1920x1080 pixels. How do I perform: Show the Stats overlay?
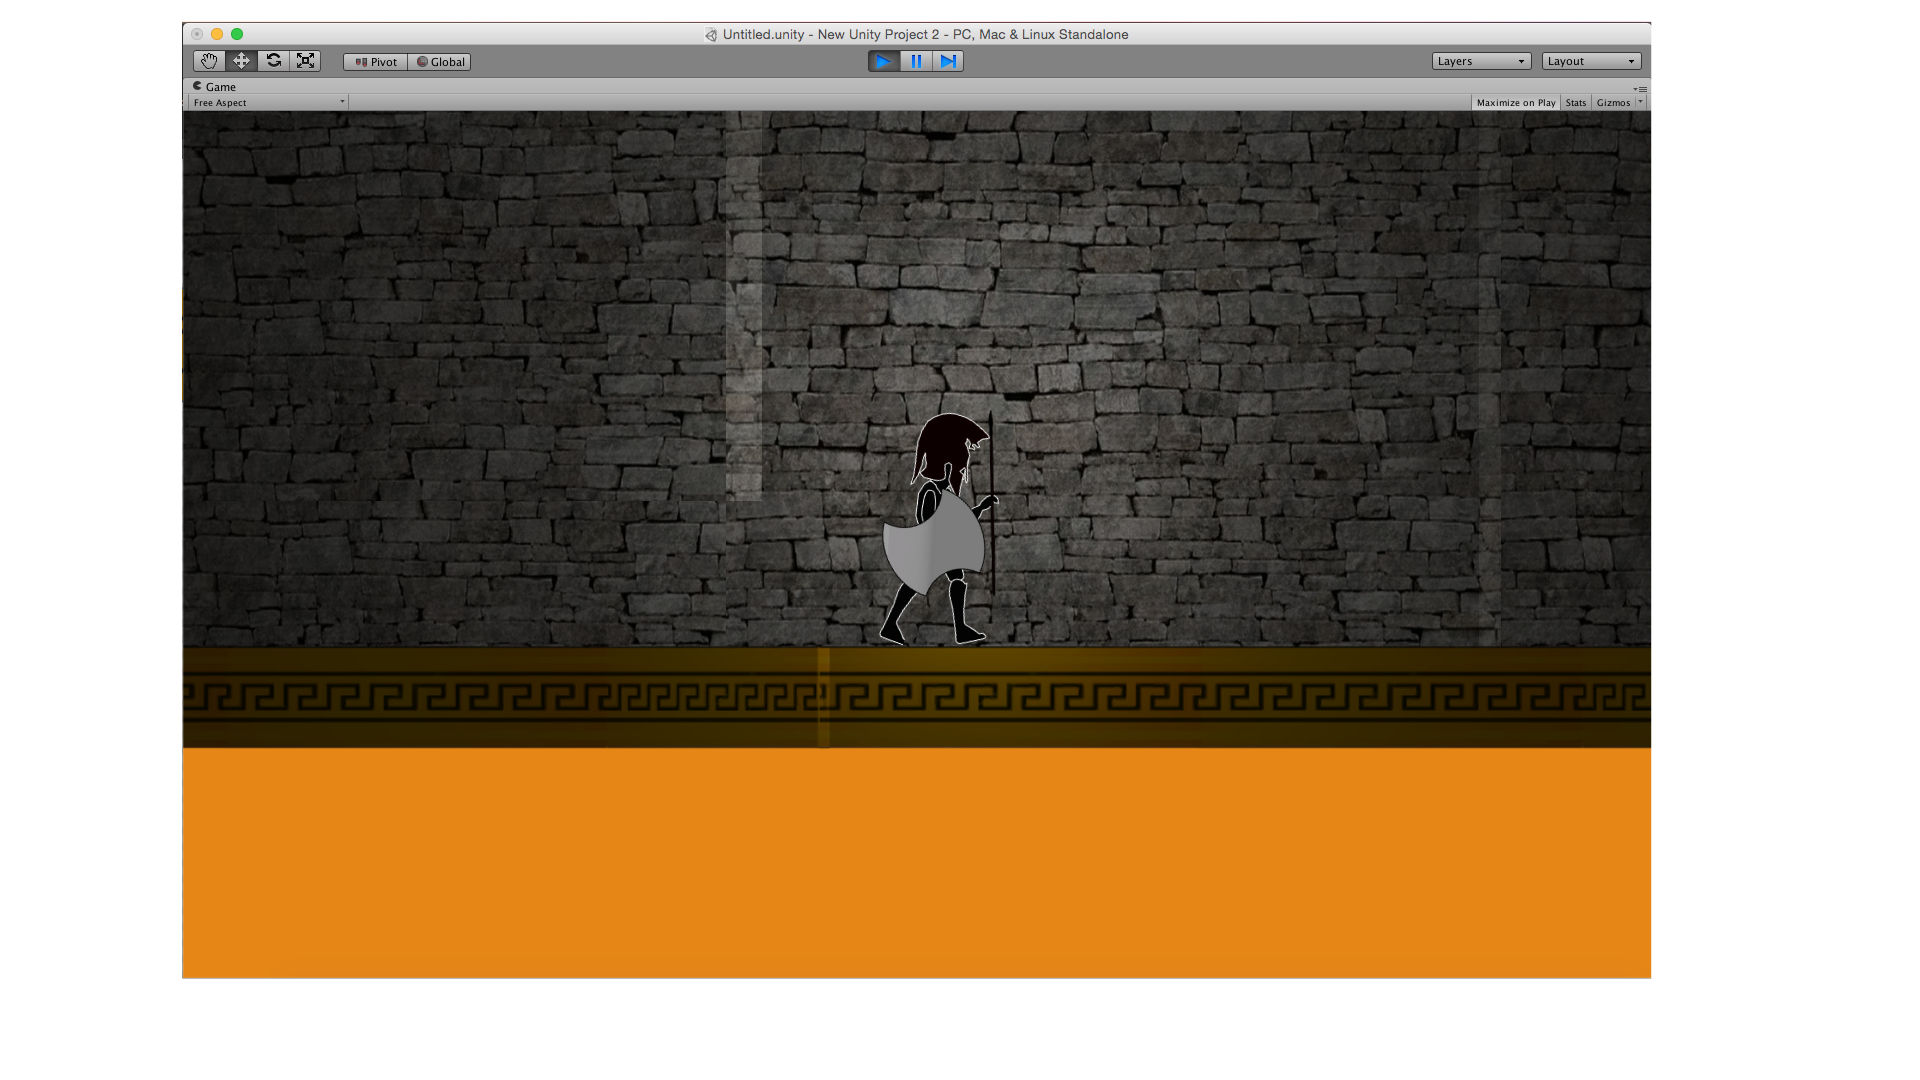[x=1575, y=103]
